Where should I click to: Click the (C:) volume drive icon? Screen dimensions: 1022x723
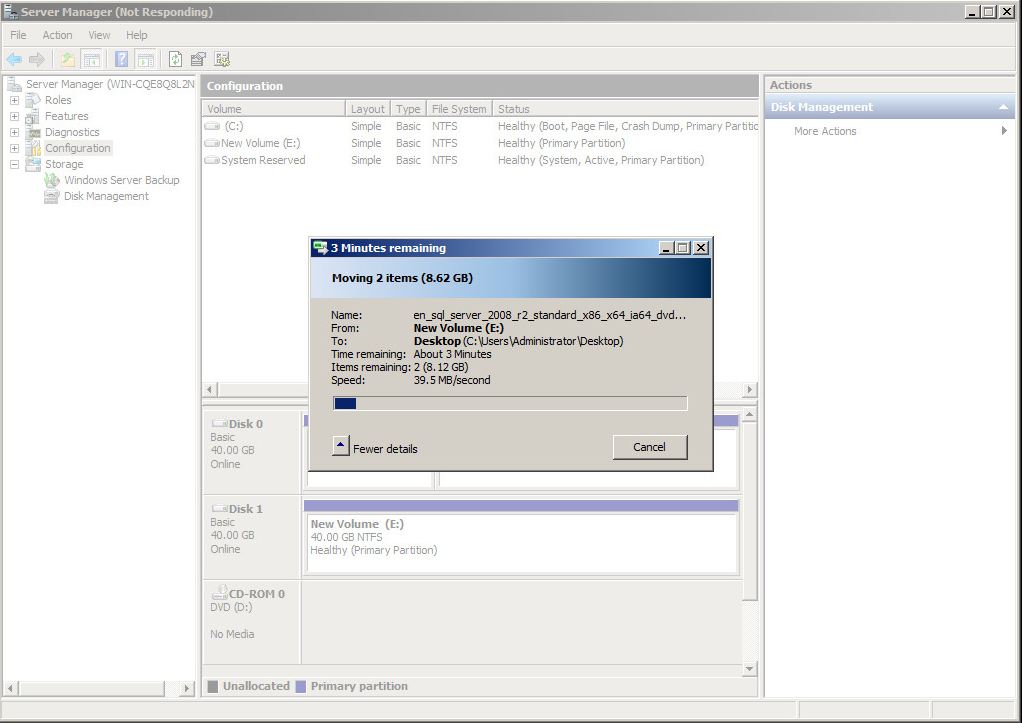[x=212, y=126]
